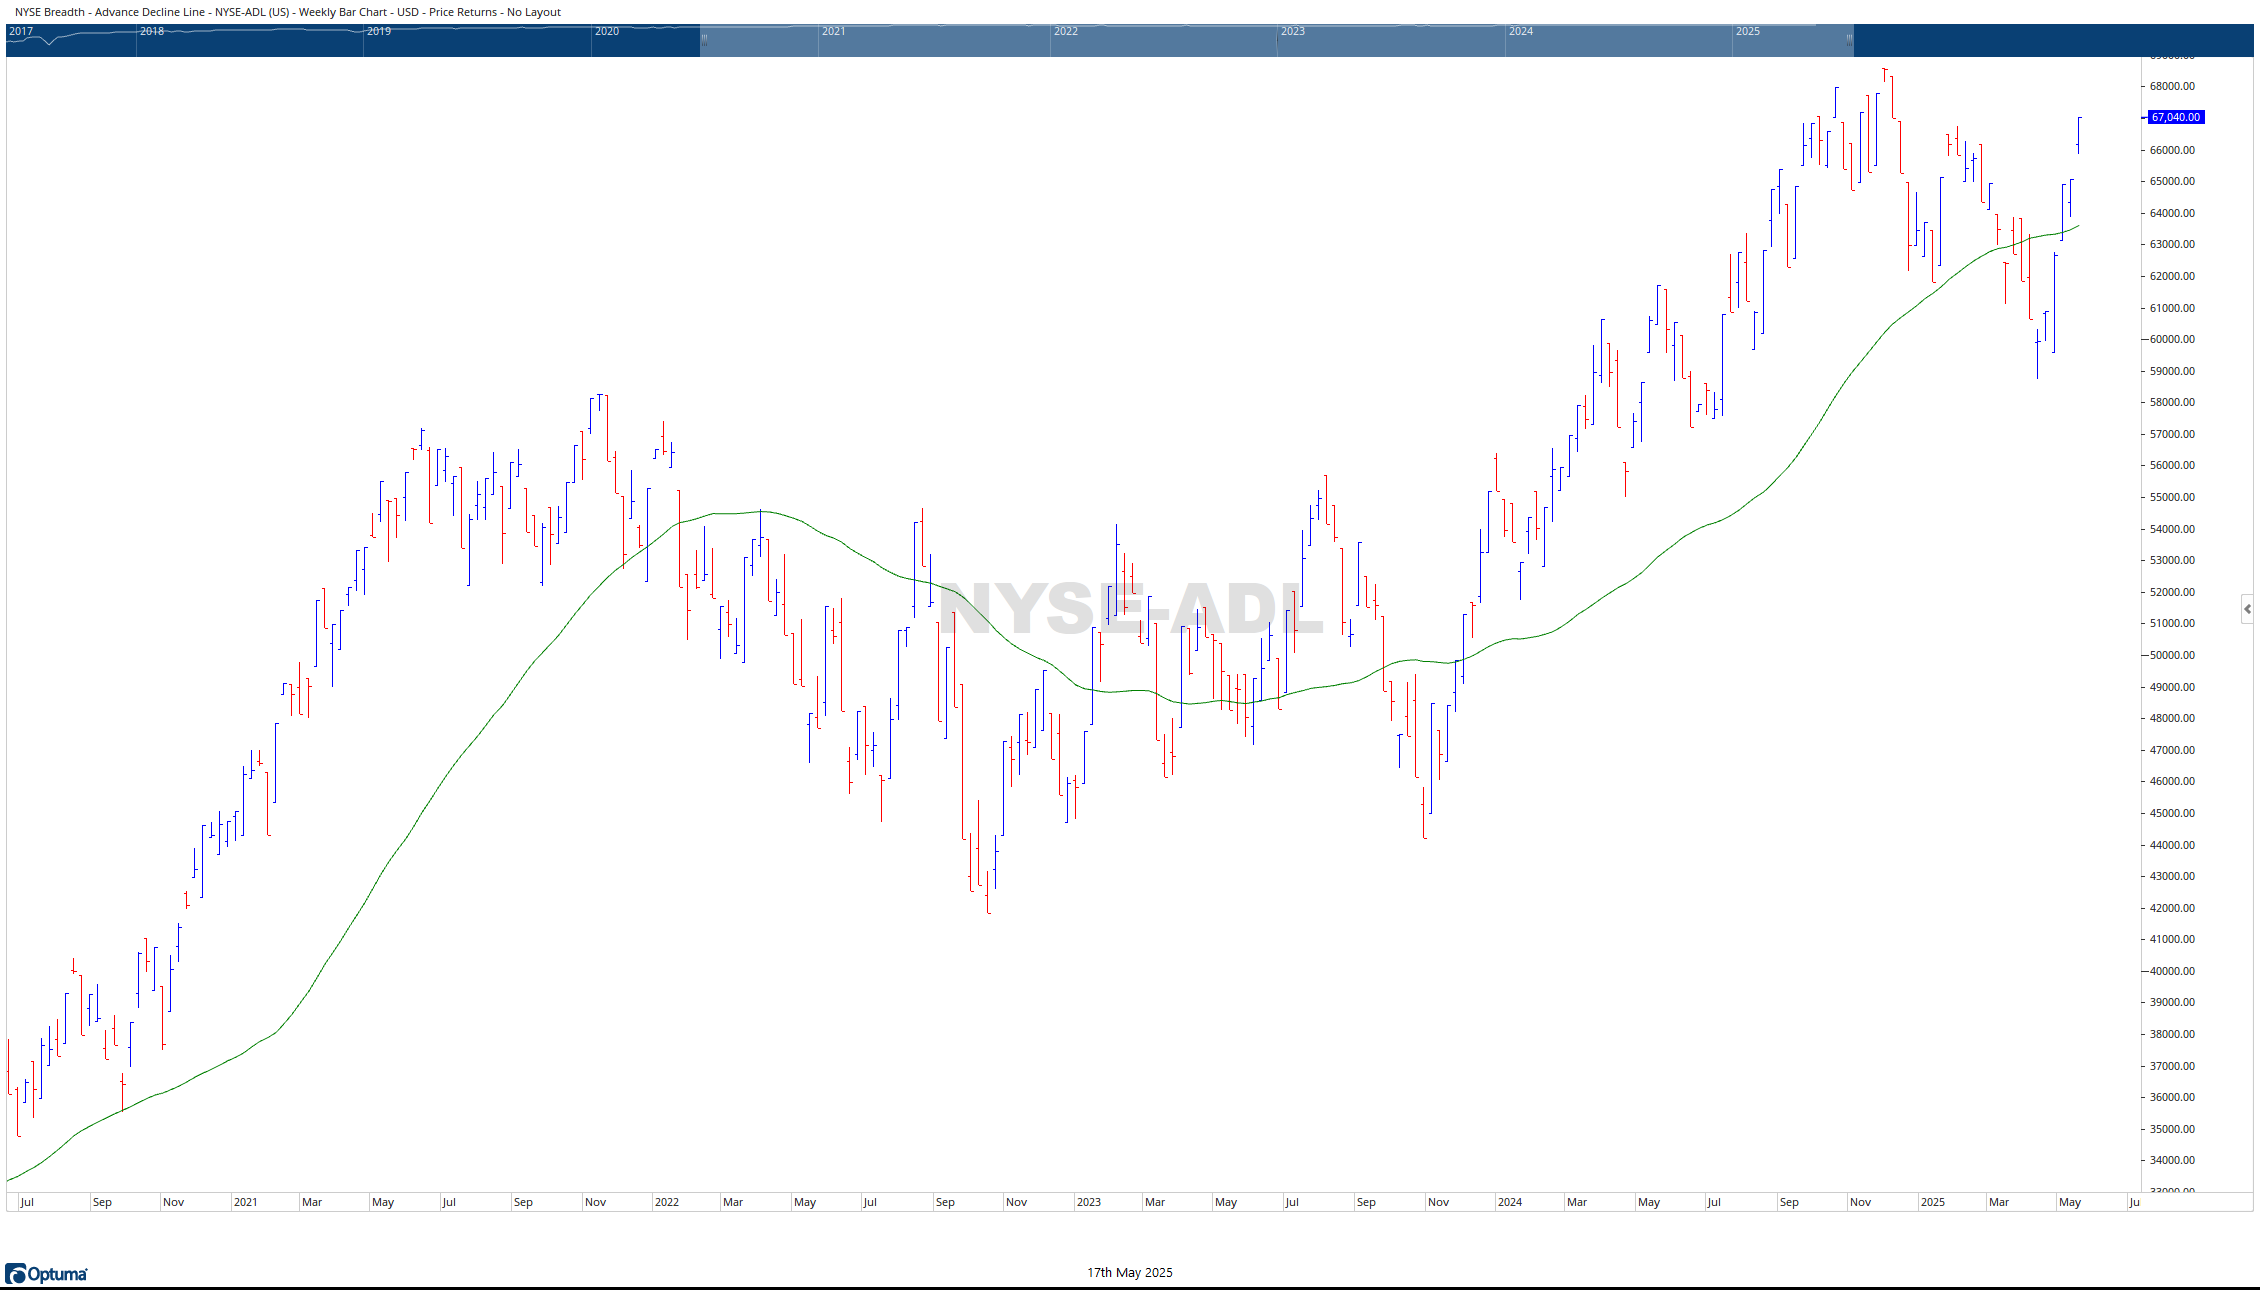Click the 67,040.00 current price label

[x=2176, y=117]
